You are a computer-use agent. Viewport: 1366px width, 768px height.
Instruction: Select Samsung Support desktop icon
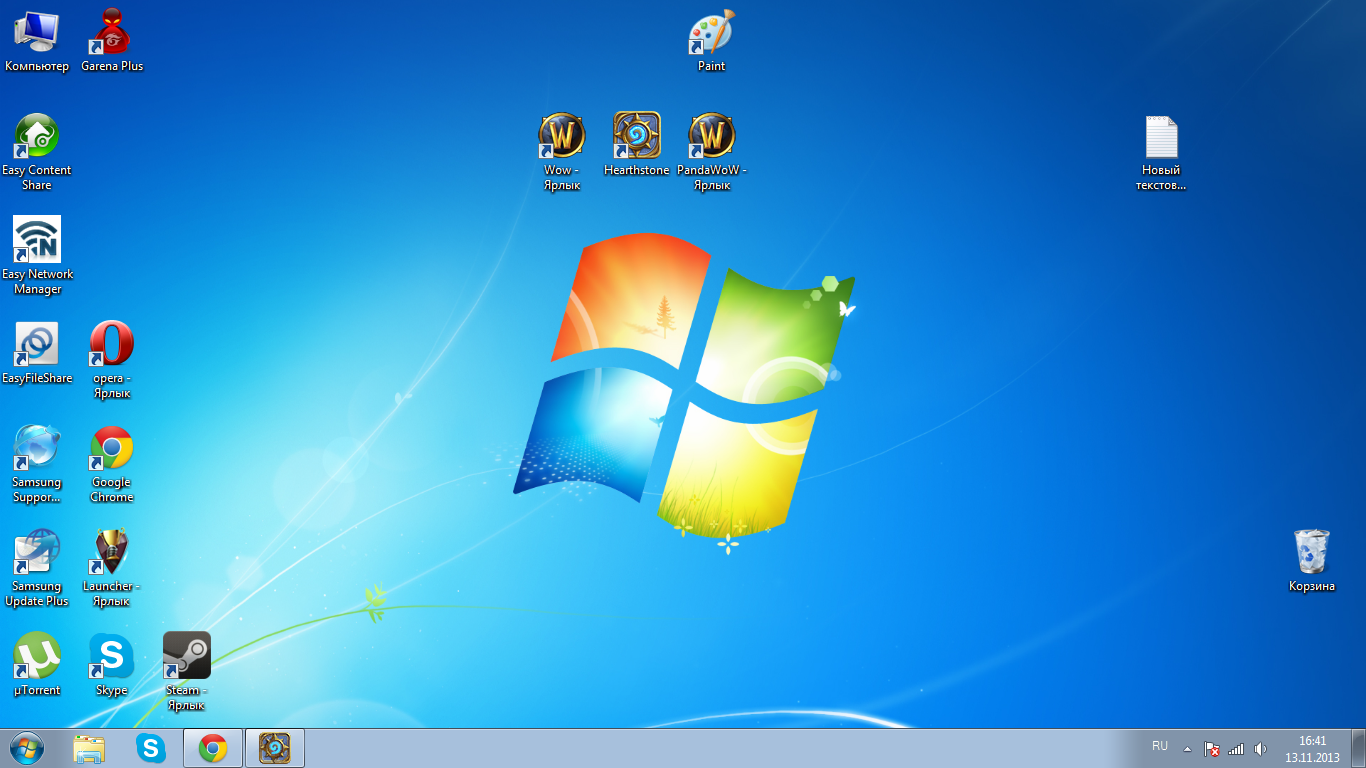pyautogui.click(x=37, y=464)
